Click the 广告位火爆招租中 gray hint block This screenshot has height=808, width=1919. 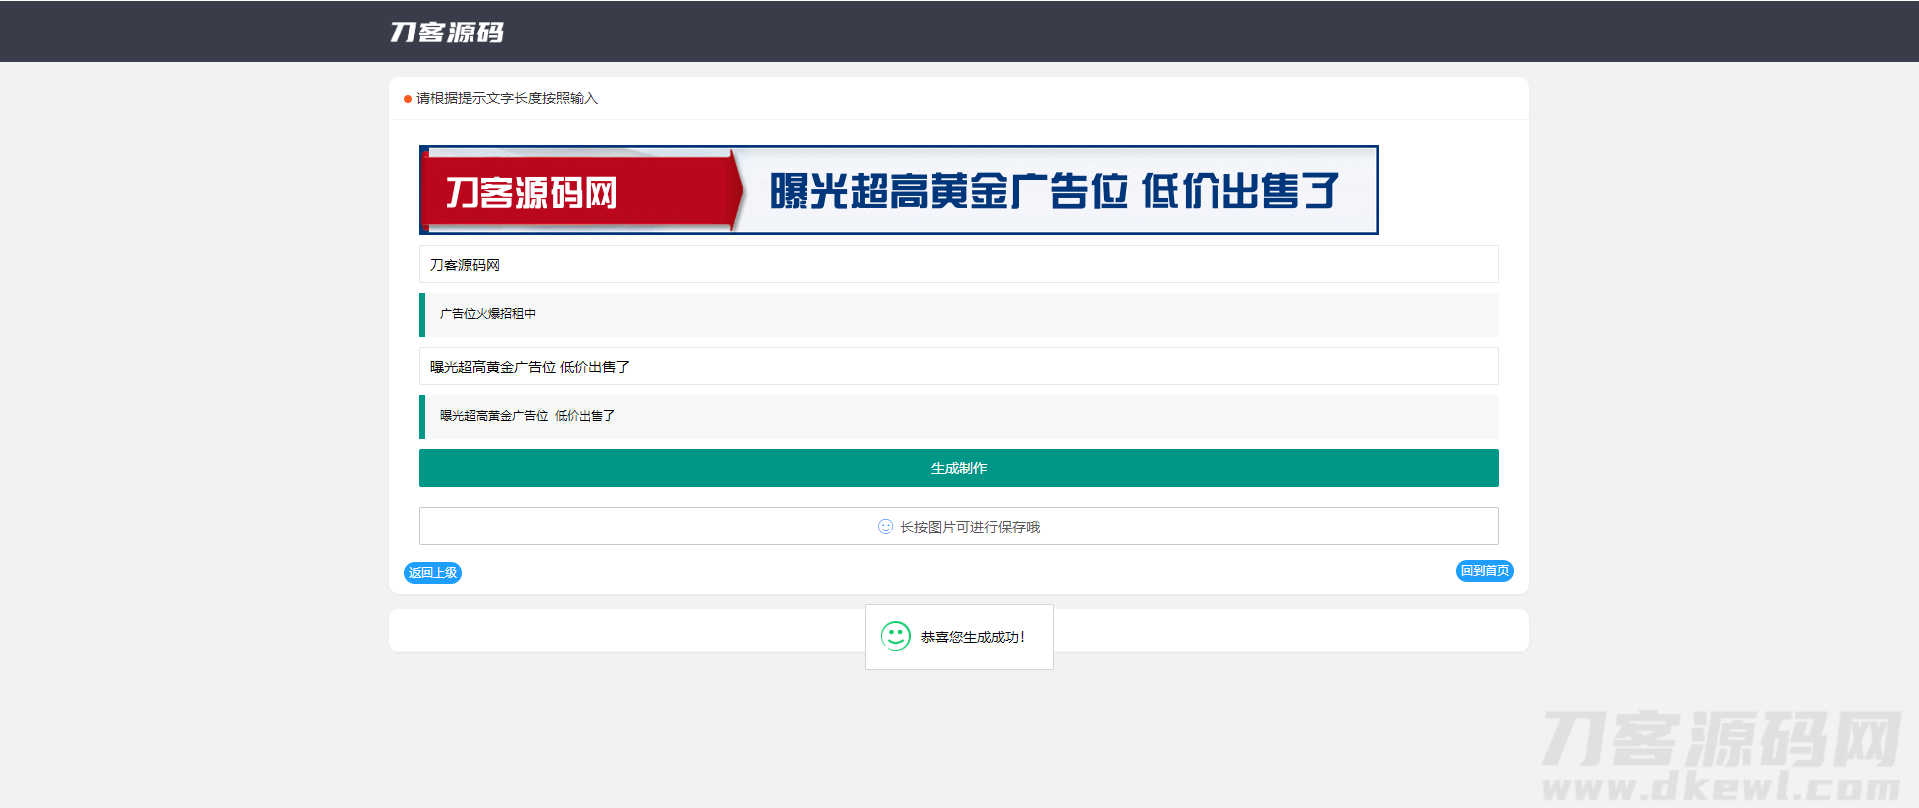pos(960,315)
